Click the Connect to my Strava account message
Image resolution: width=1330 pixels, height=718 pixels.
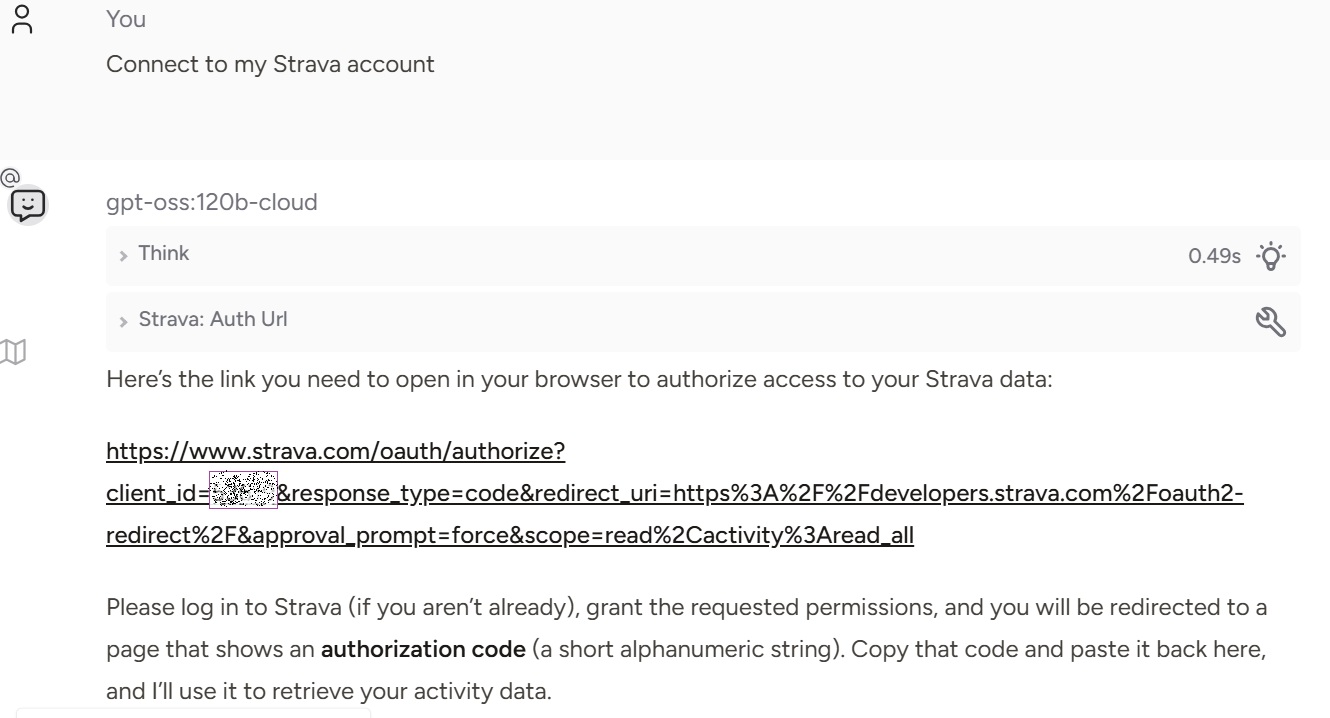(x=270, y=64)
